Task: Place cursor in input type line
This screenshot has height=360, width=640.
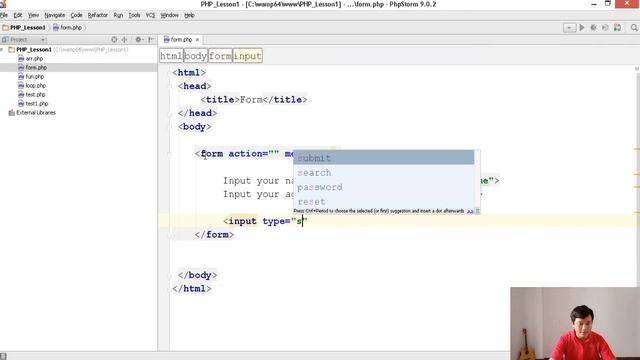Action: [x=265, y=221]
